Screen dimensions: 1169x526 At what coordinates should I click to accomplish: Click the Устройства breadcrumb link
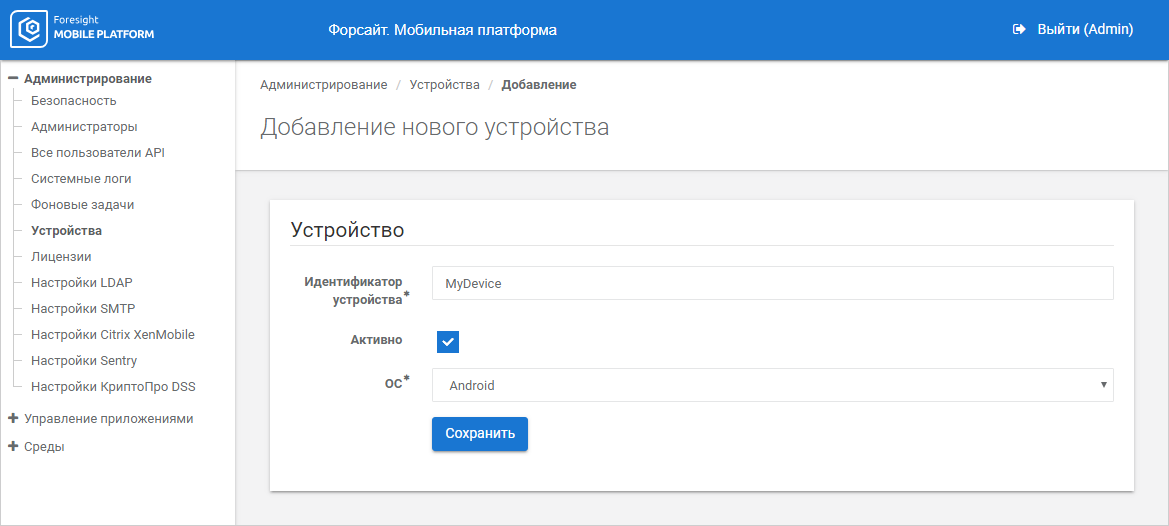pyautogui.click(x=444, y=85)
